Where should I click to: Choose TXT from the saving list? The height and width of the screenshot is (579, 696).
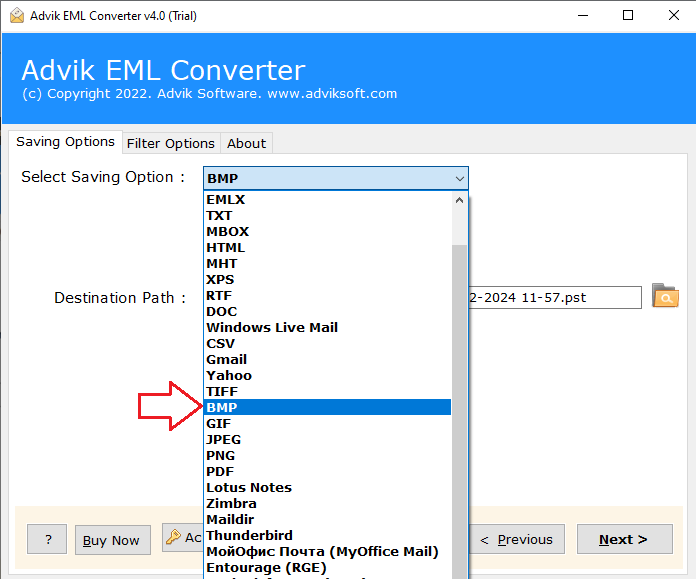327,215
